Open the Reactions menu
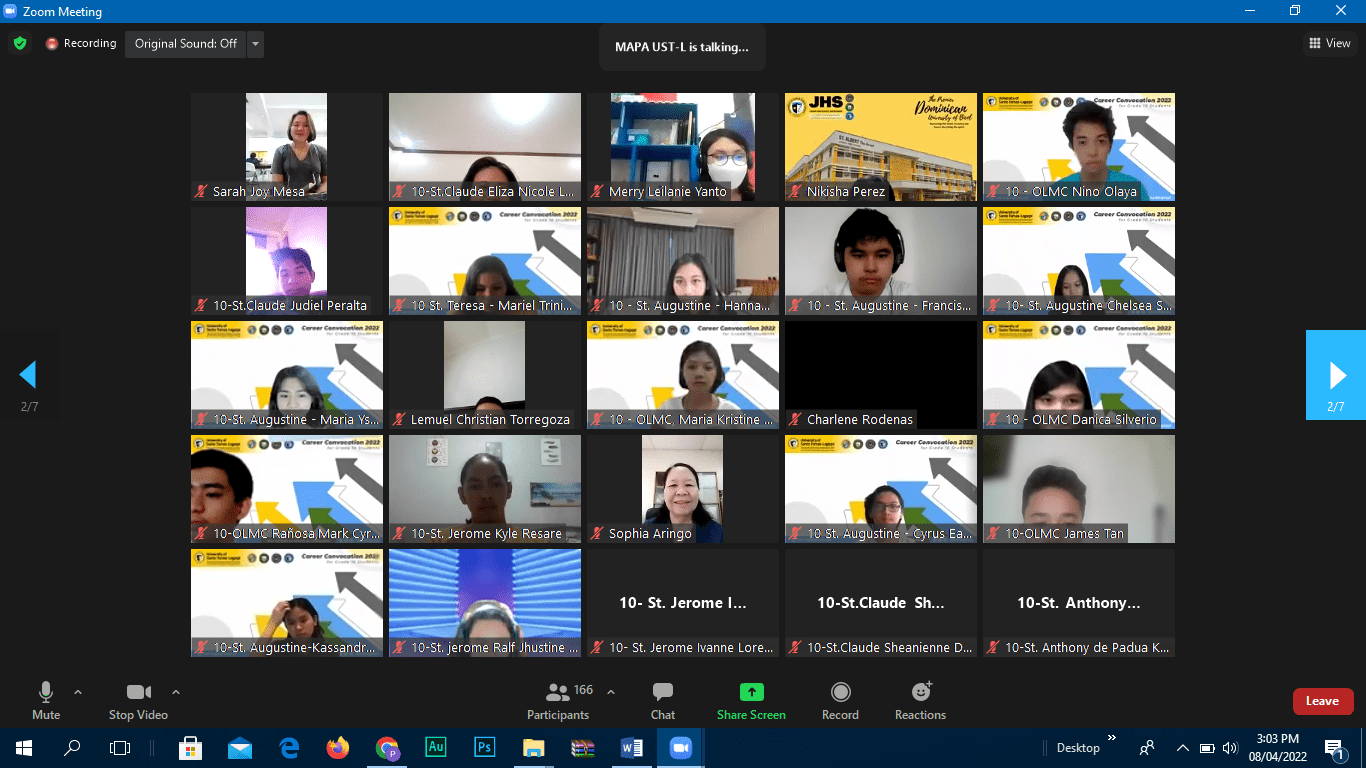The image size is (1366, 768). pyautogui.click(x=920, y=701)
